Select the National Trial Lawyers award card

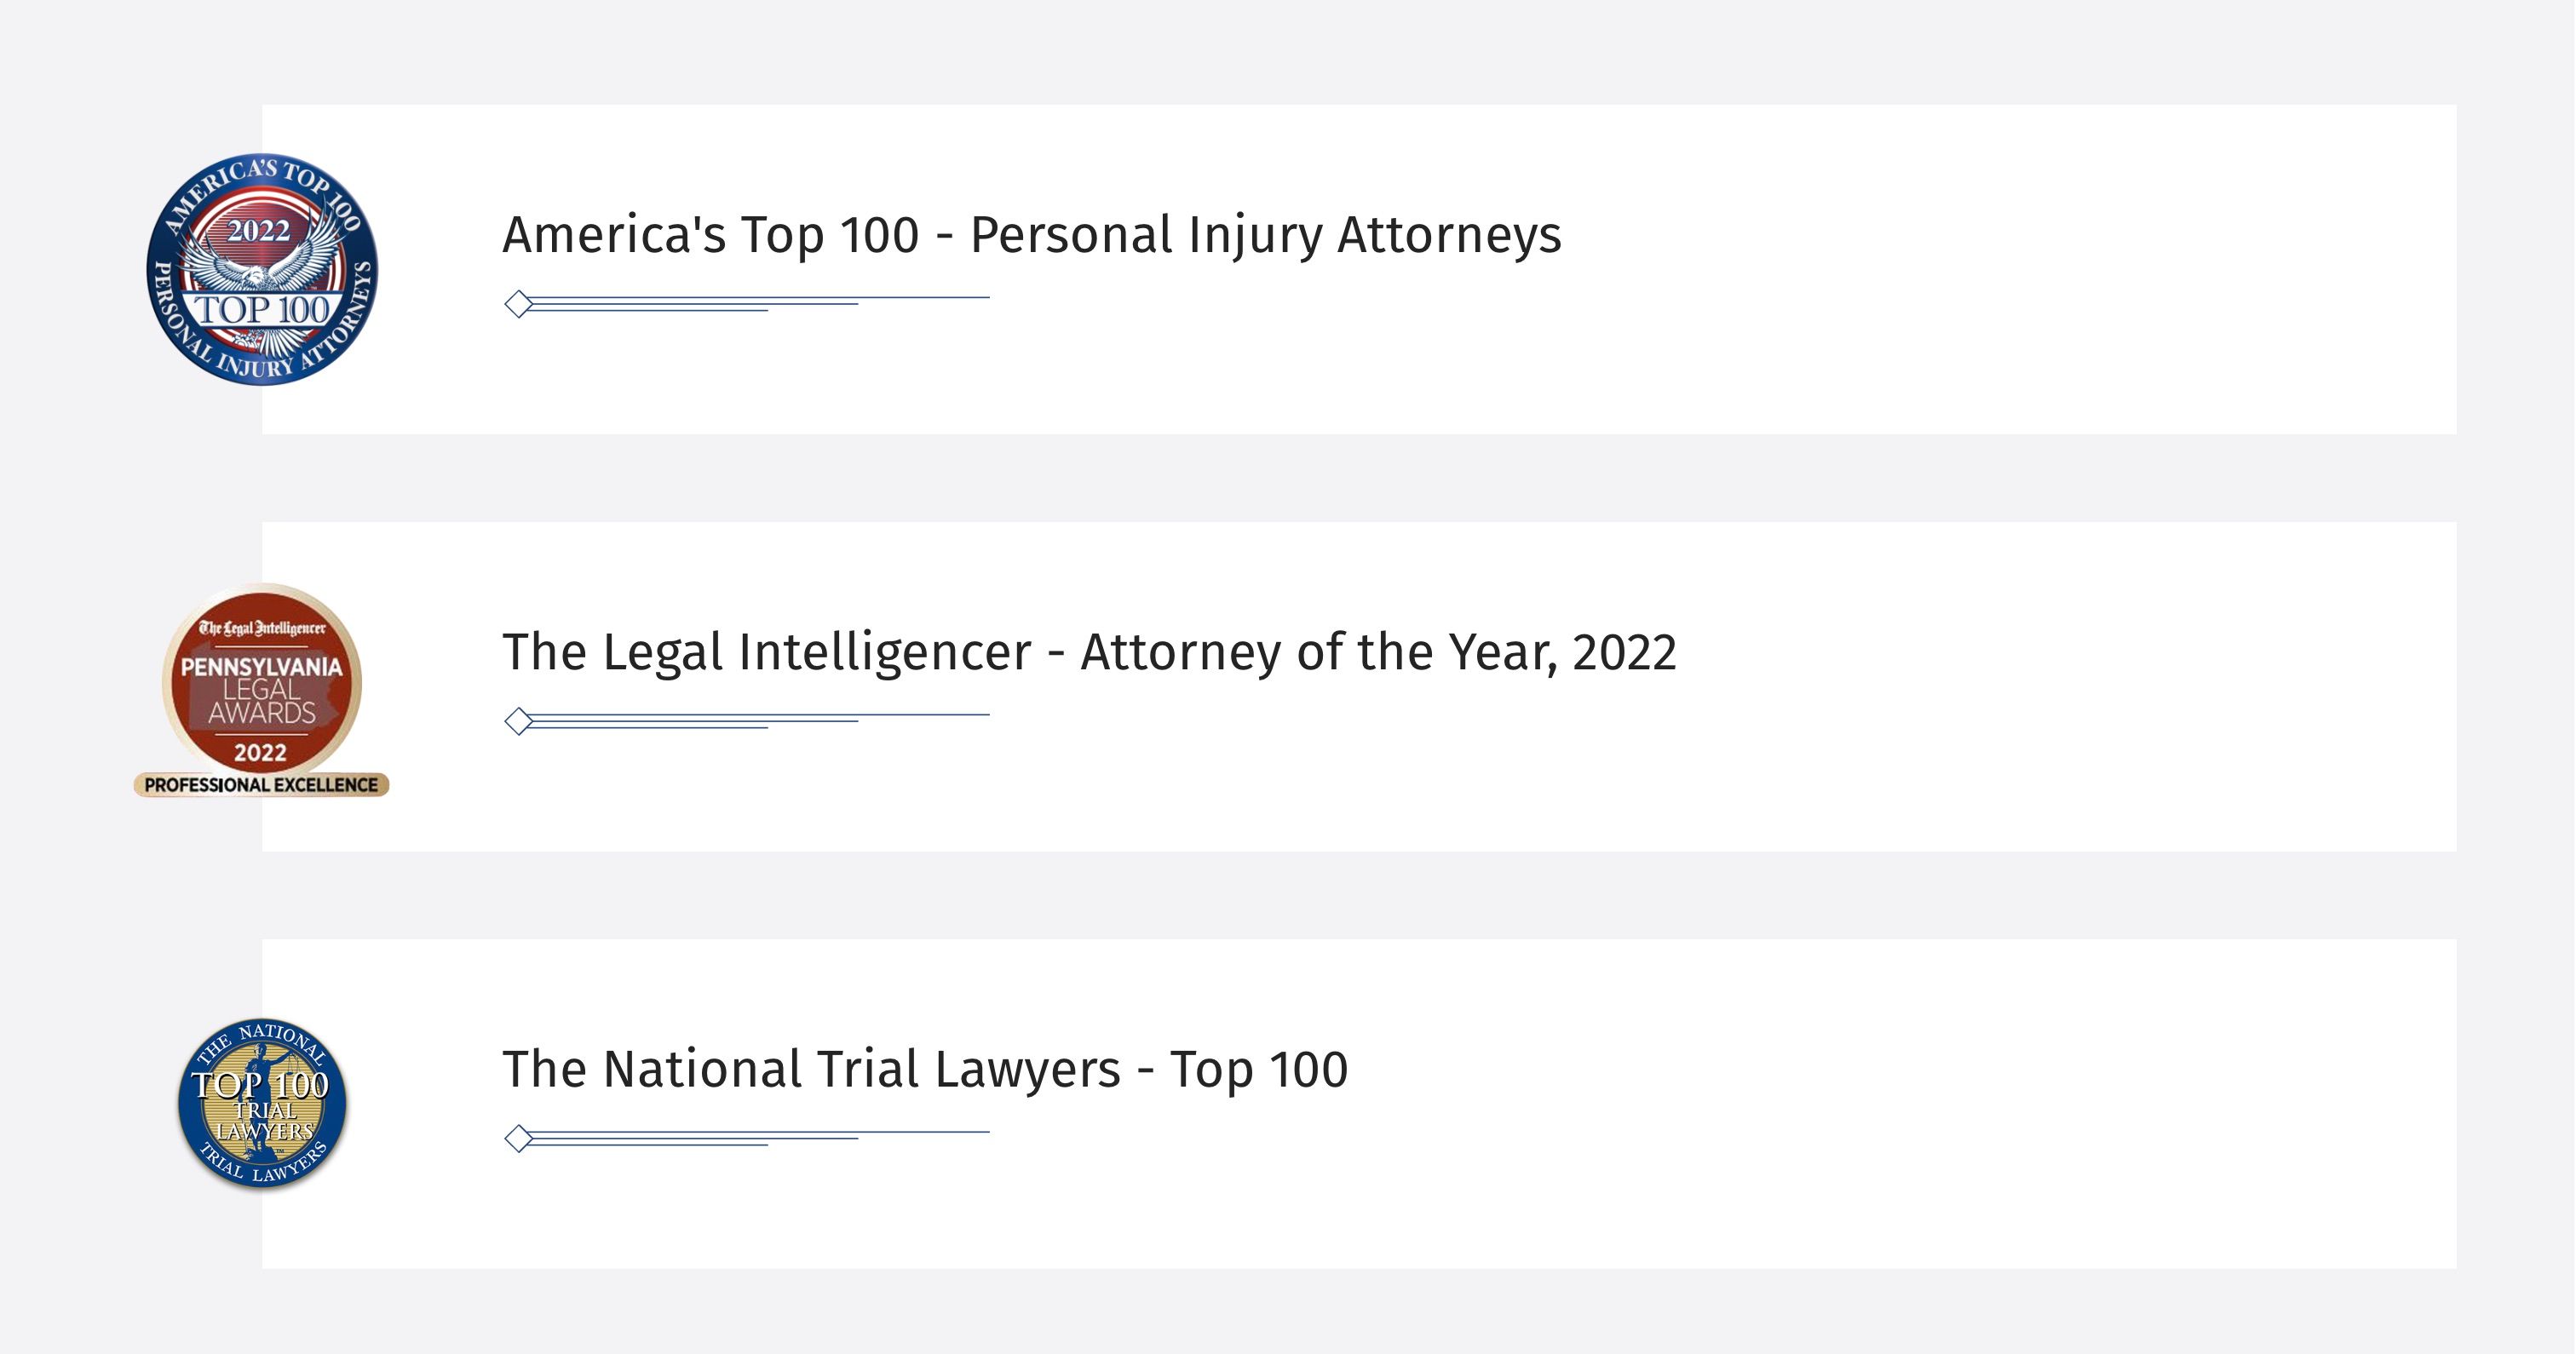coord(1359,1103)
